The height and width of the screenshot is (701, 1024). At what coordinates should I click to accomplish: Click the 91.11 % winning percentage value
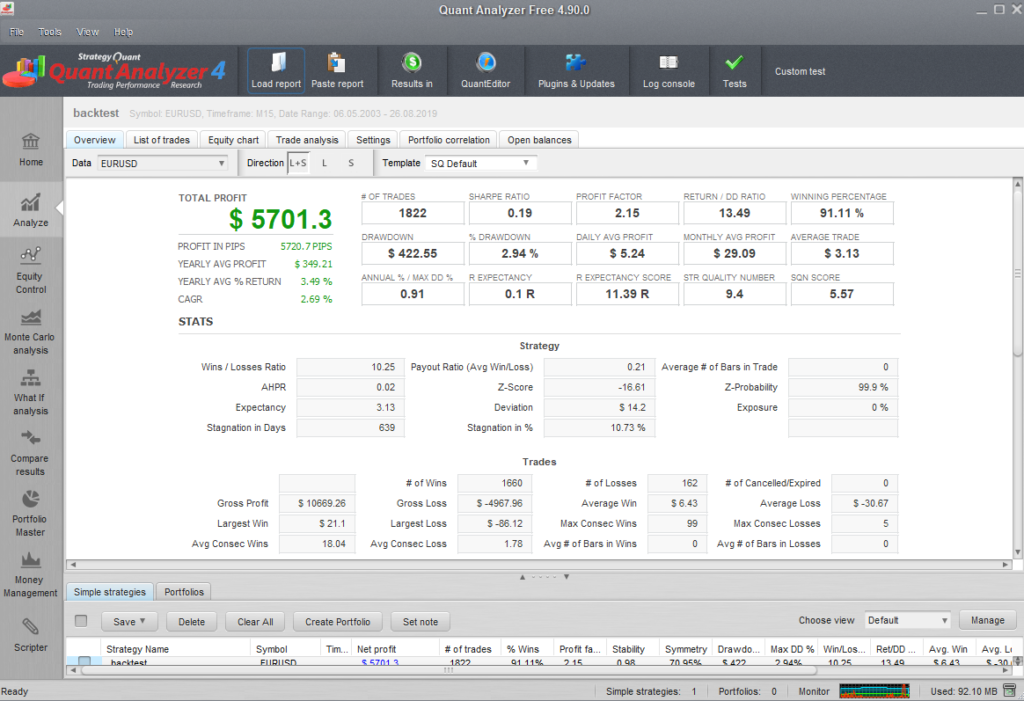pos(842,213)
